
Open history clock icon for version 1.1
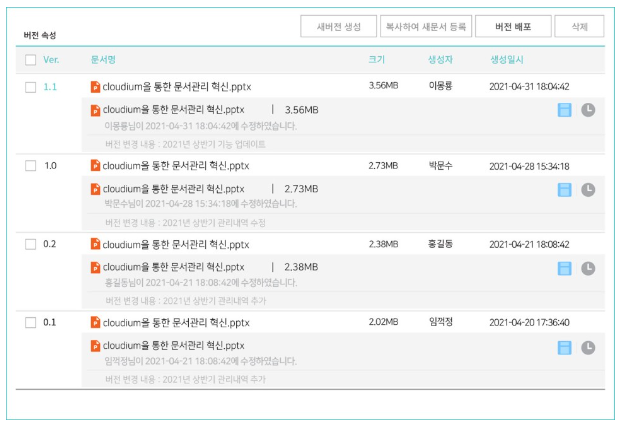(588, 109)
